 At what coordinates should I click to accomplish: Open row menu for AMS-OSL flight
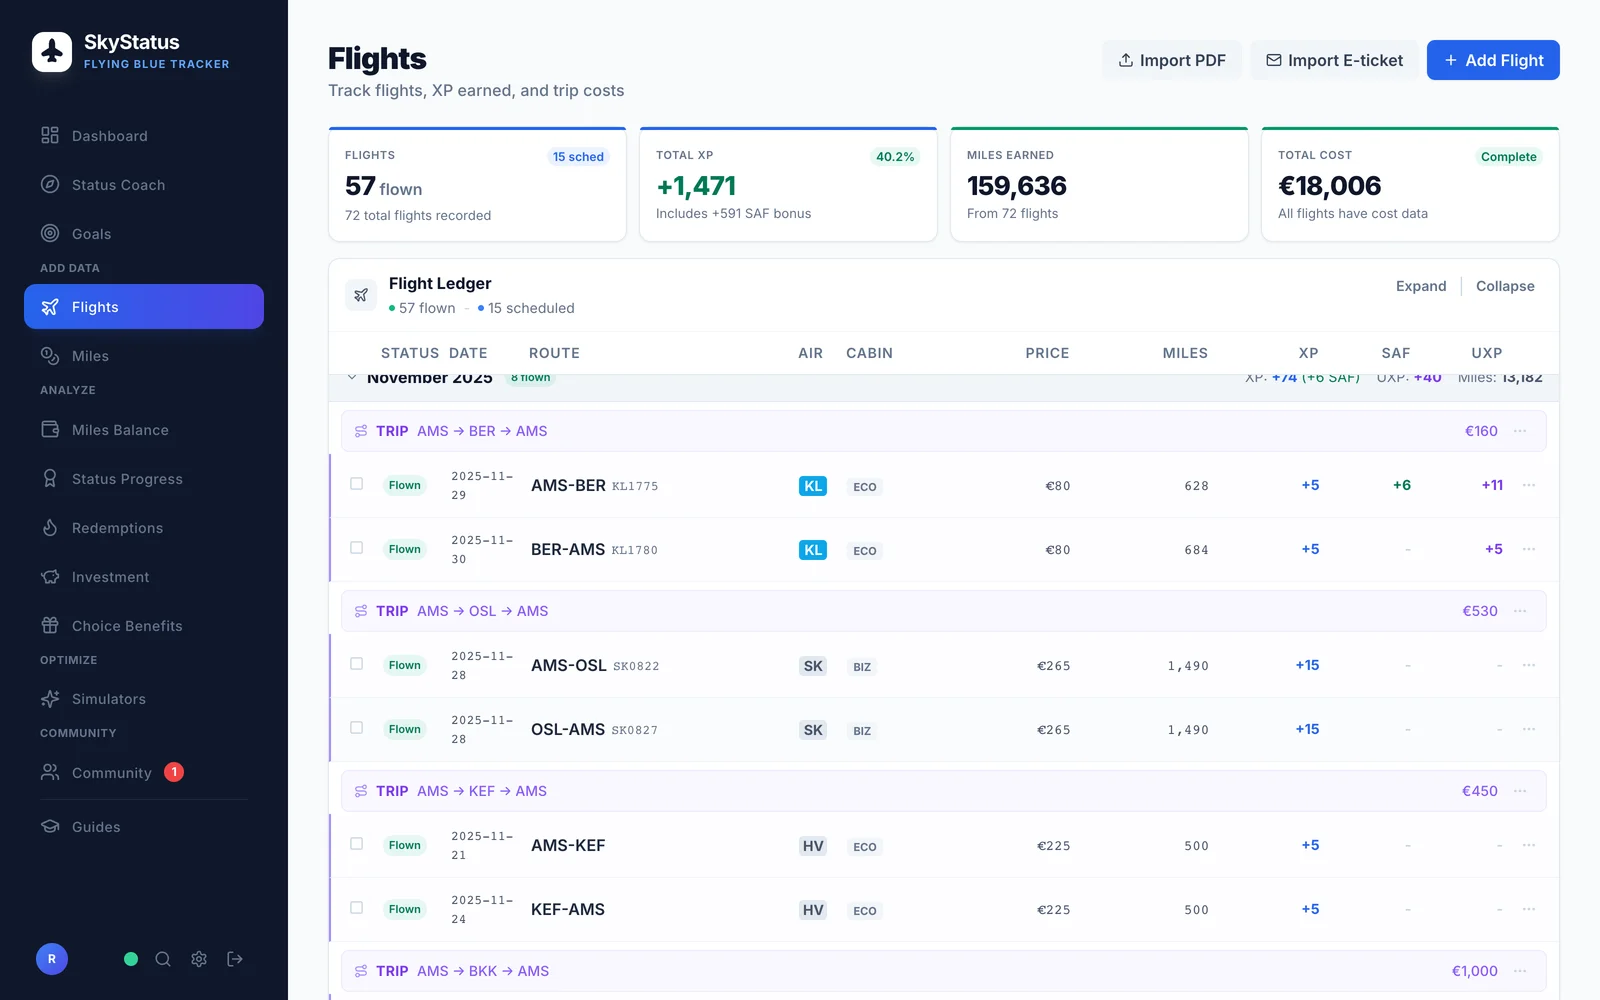(1529, 665)
